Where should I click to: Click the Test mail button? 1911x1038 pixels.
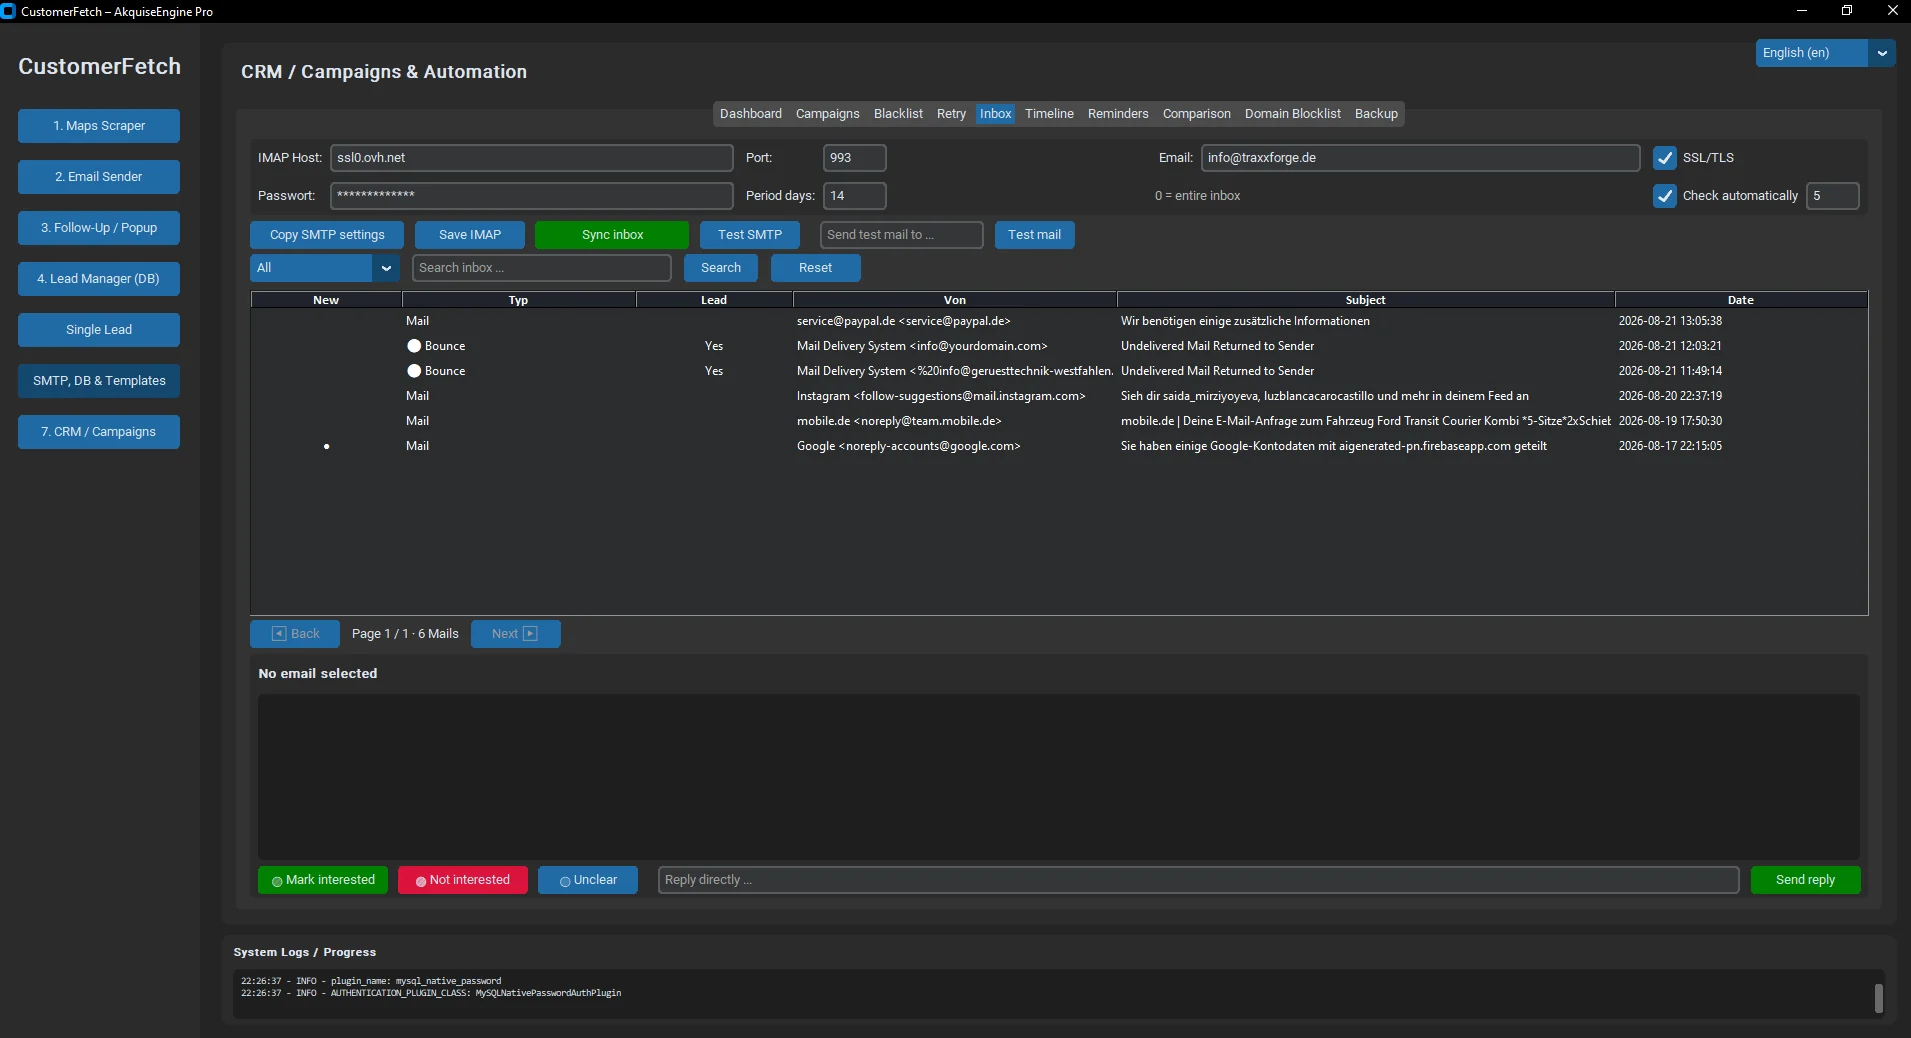[1034, 235]
